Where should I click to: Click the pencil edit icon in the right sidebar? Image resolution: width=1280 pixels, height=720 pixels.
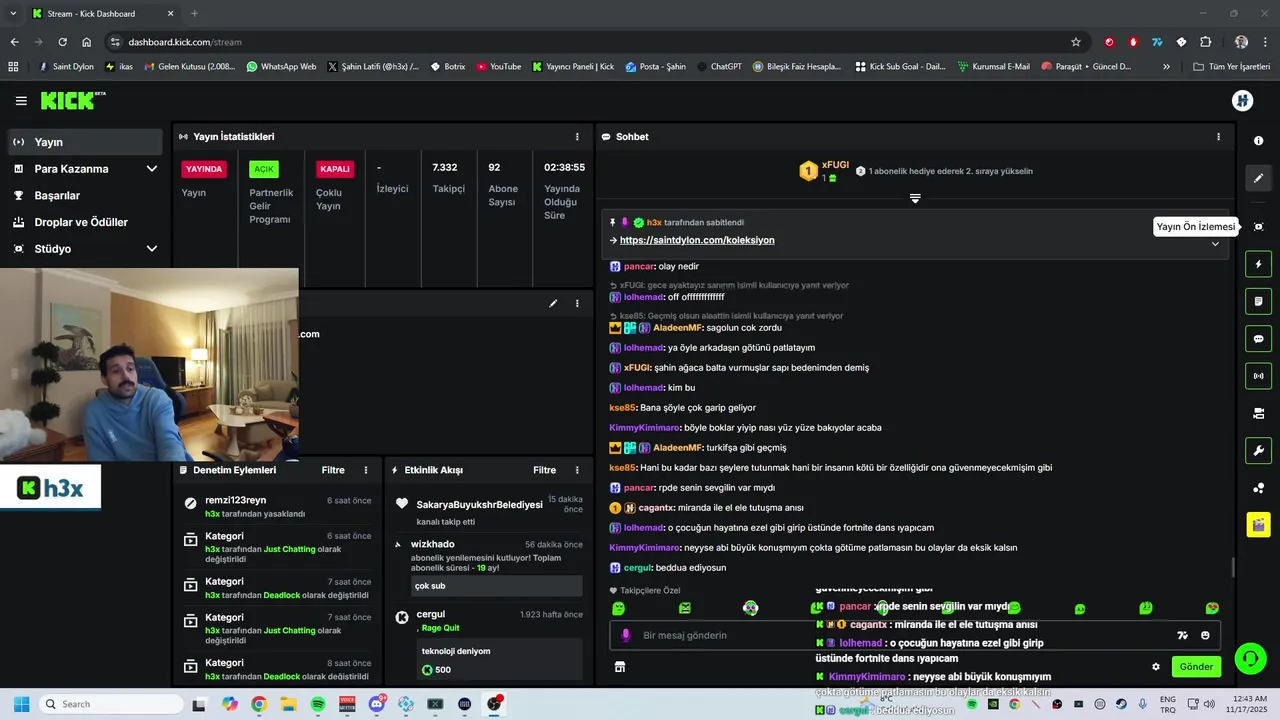[1259, 178]
